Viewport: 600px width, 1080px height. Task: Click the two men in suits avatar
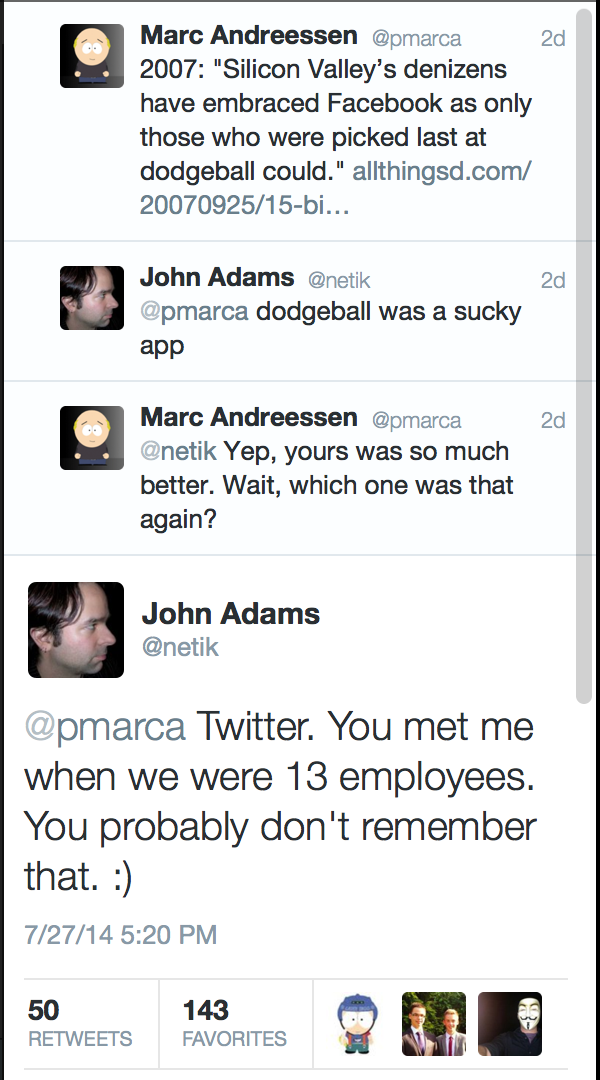pyautogui.click(x=434, y=1024)
